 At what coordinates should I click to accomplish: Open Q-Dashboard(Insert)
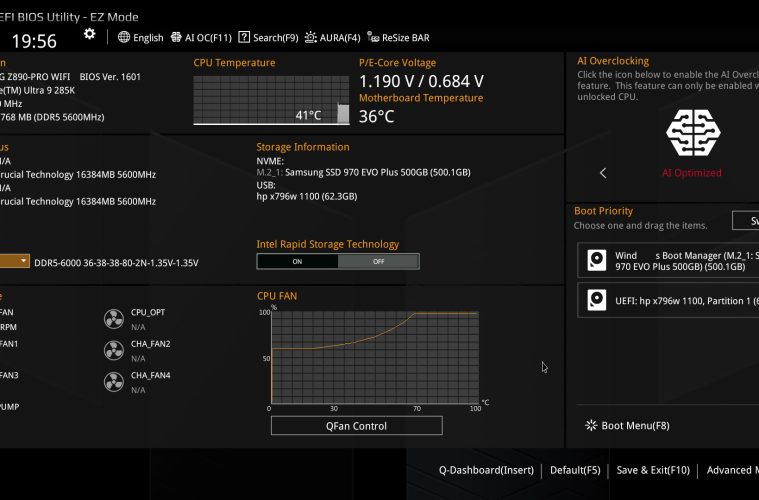click(486, 470)
